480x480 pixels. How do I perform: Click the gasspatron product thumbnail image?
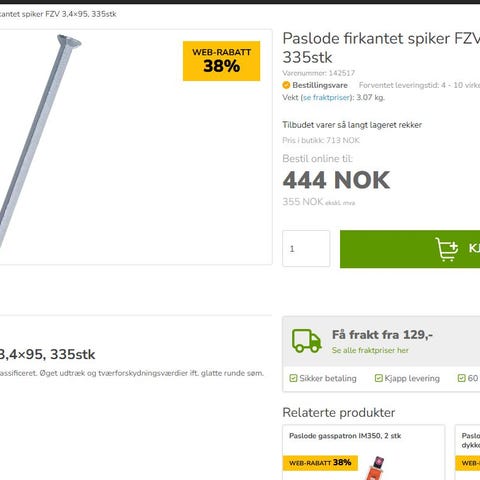click(378, 468)
